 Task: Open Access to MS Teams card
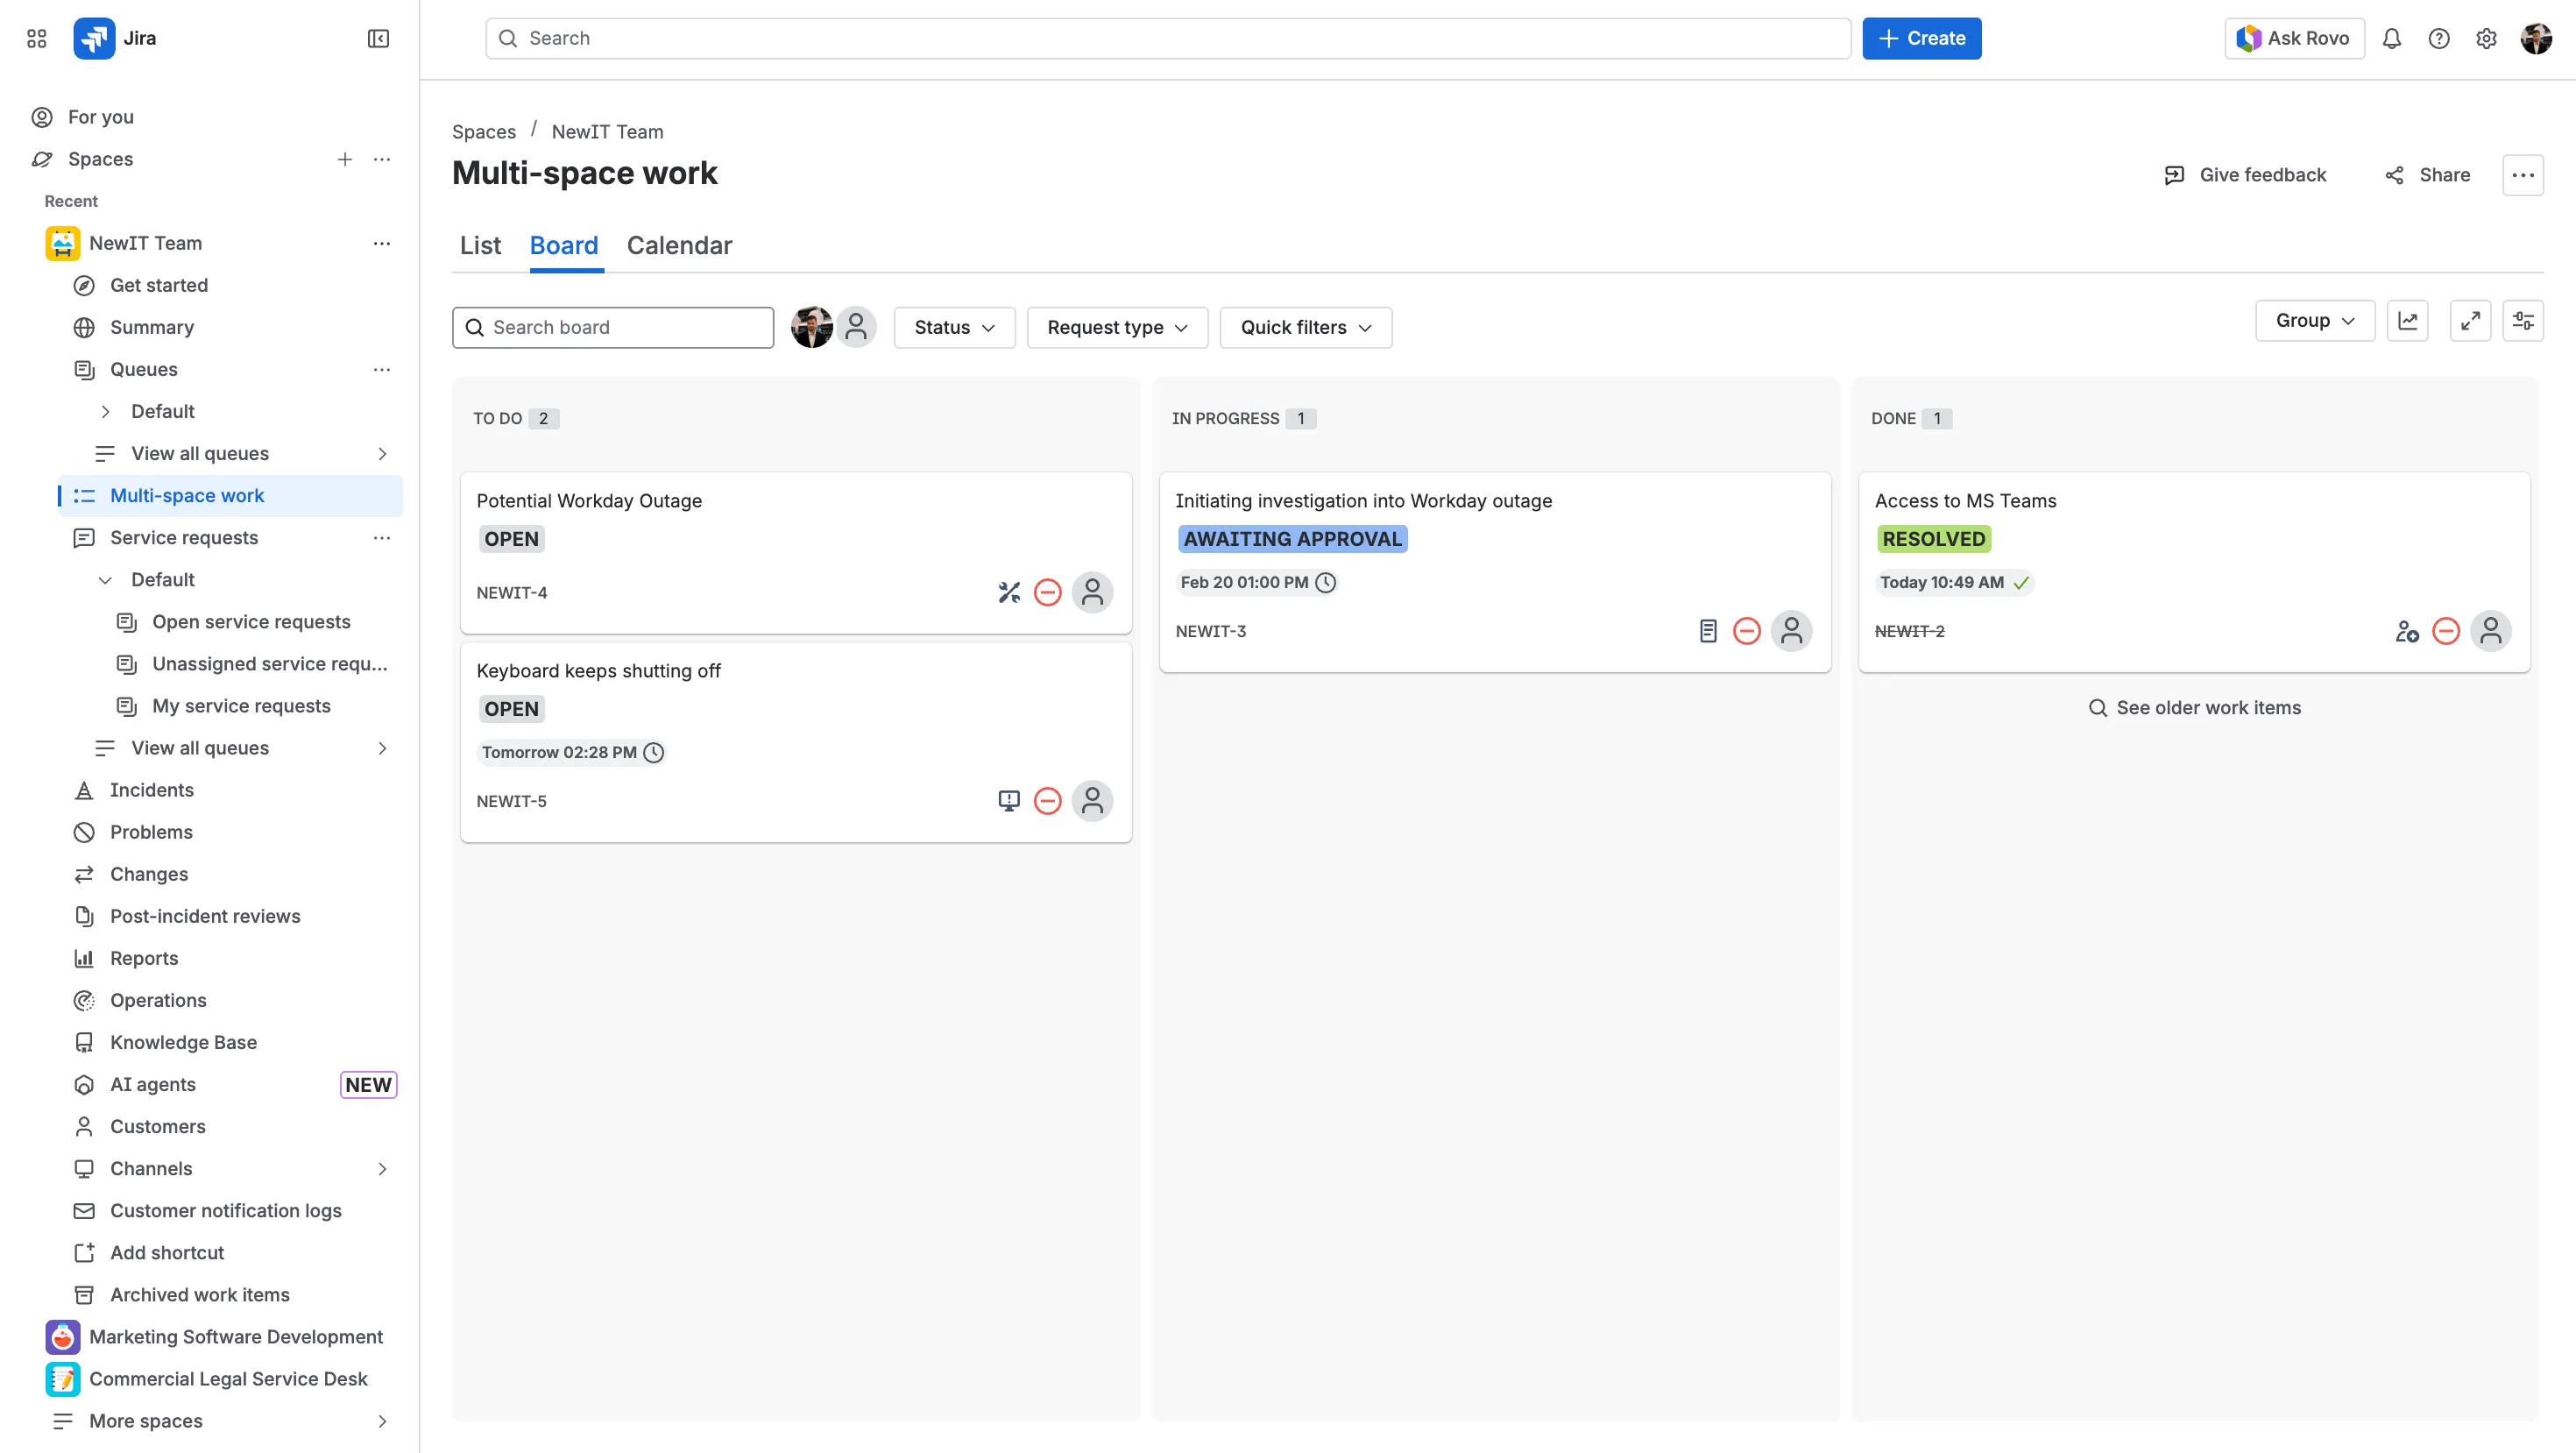[x=2194, y=572]
